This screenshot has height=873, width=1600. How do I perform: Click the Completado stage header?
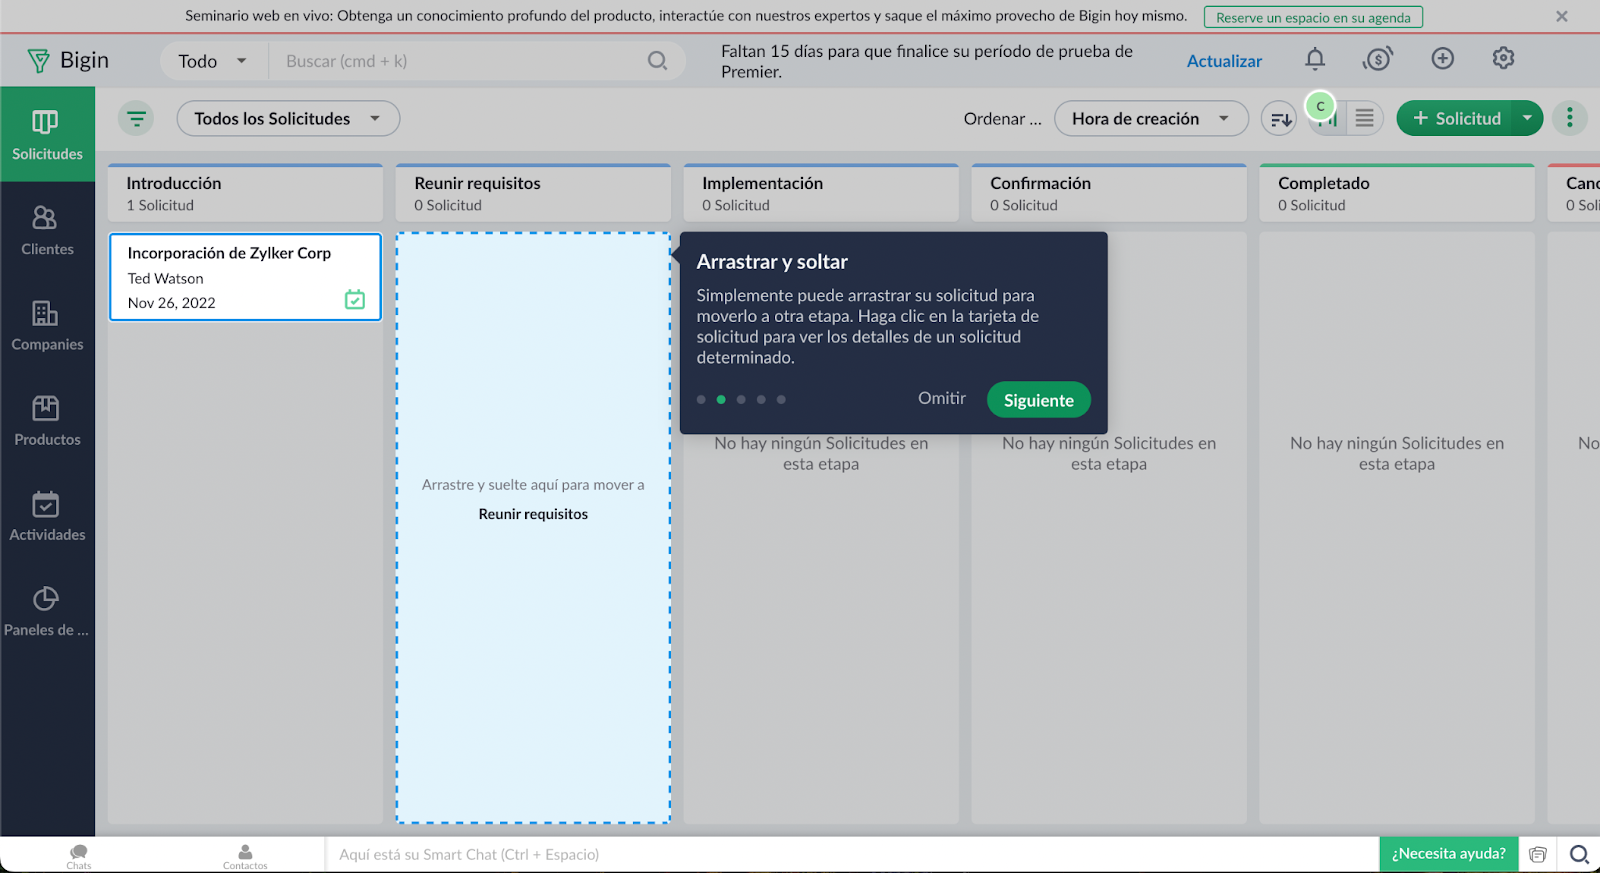coord(1397,193)
